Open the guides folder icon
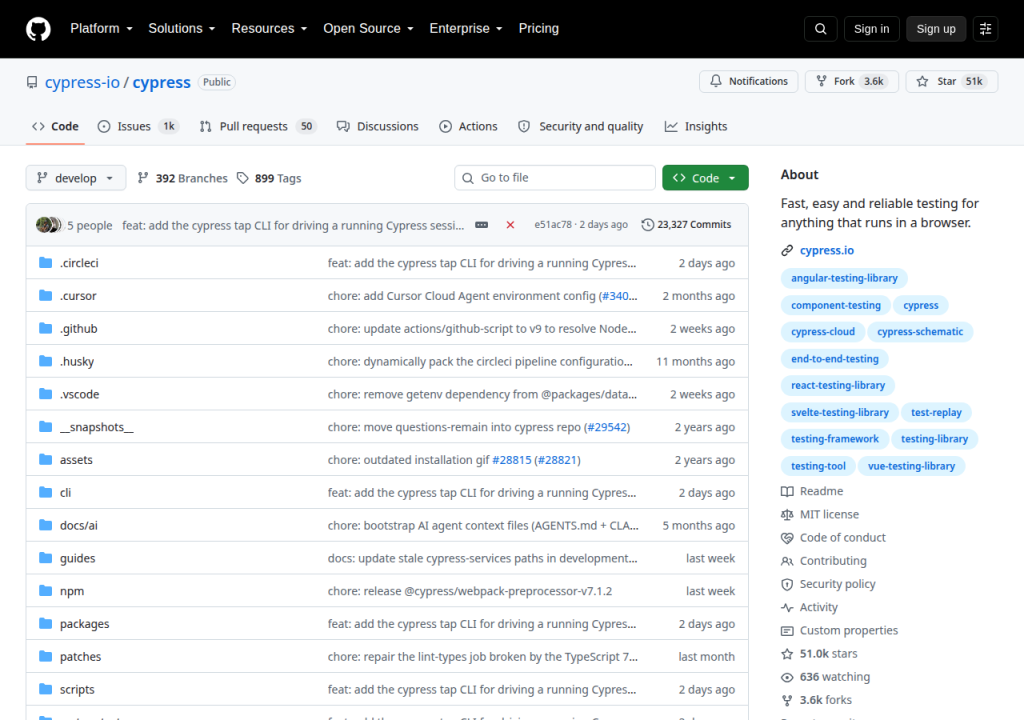 tap(45, 557)
